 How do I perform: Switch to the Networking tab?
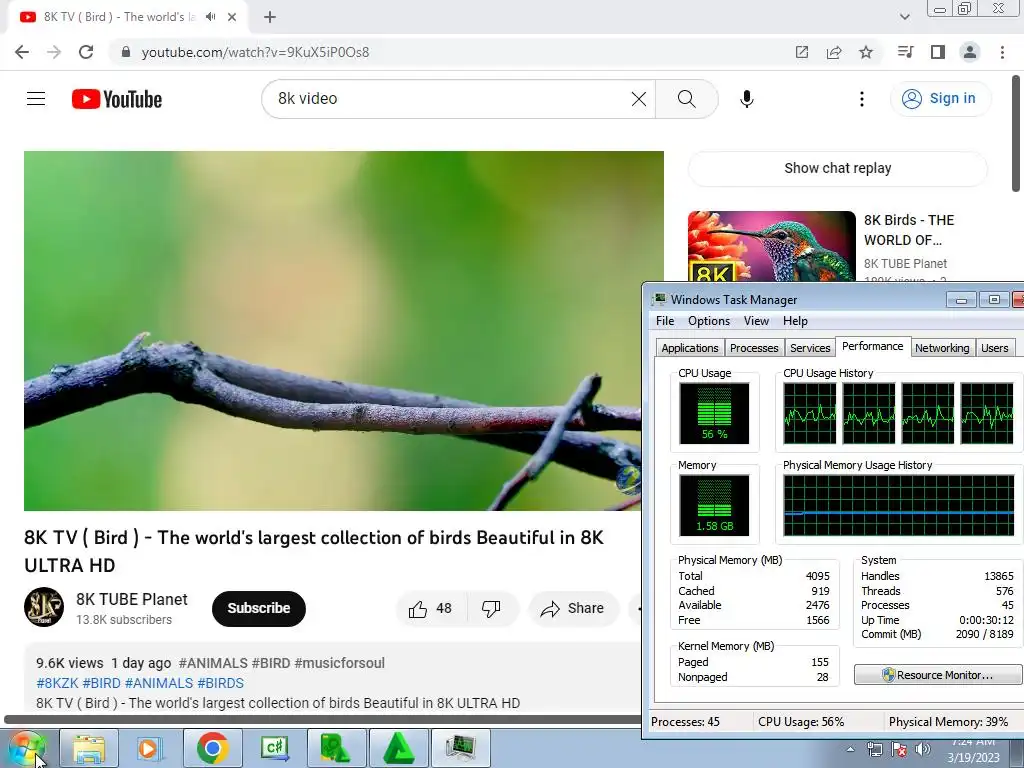(x=942, y=348)
